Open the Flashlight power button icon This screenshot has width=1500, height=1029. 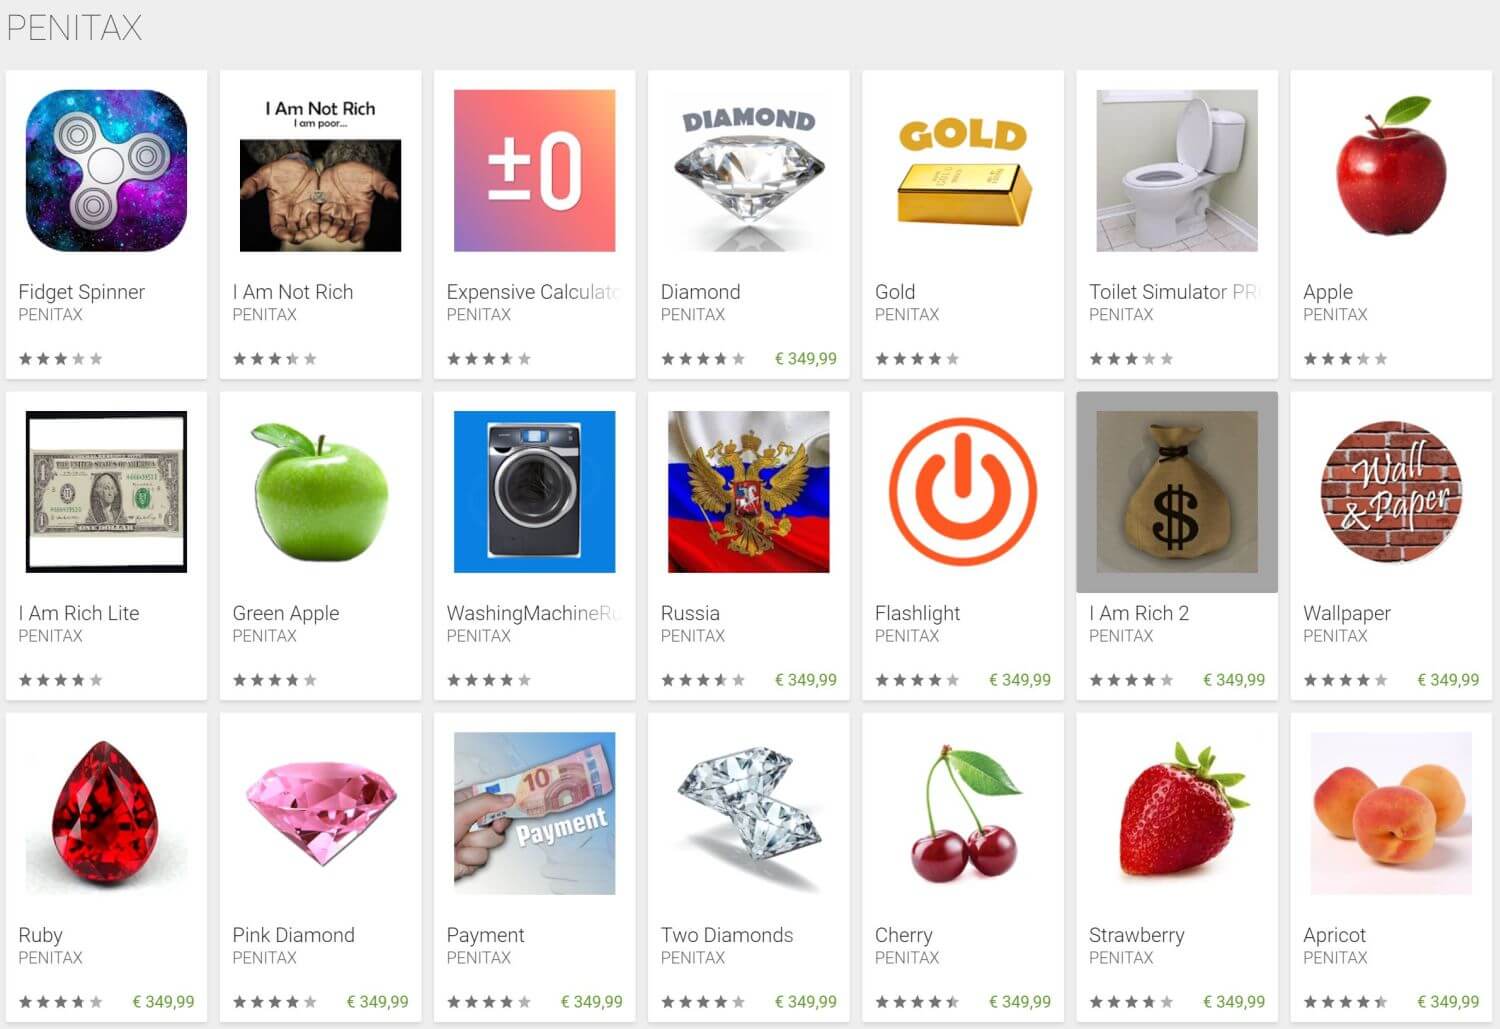coord(963,492)
